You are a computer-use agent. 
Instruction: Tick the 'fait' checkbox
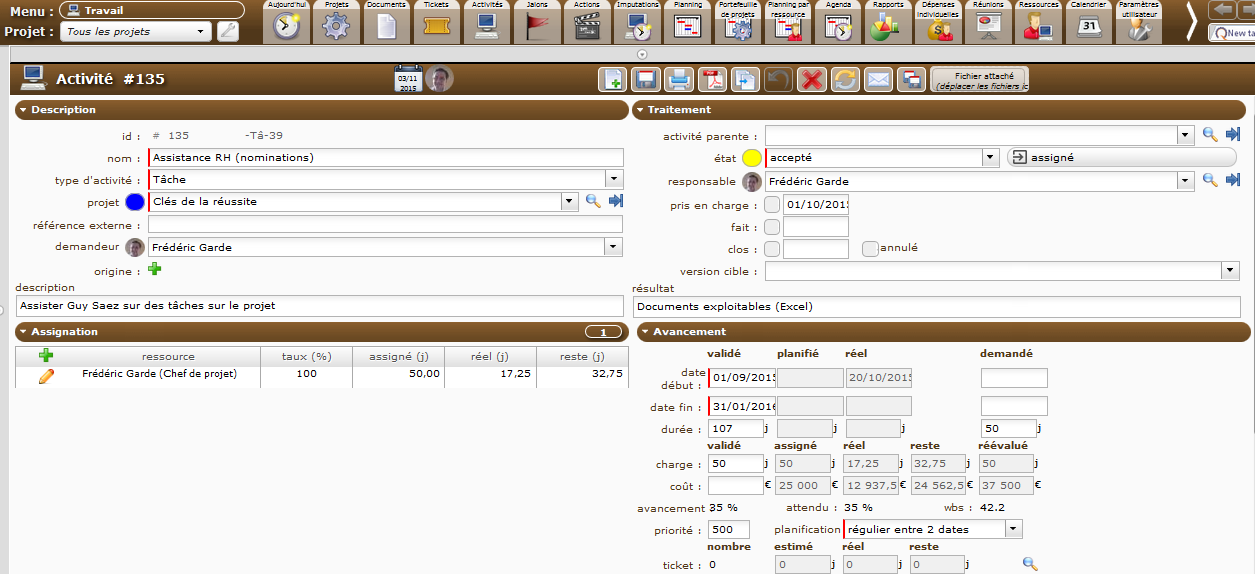coord(771,227)
